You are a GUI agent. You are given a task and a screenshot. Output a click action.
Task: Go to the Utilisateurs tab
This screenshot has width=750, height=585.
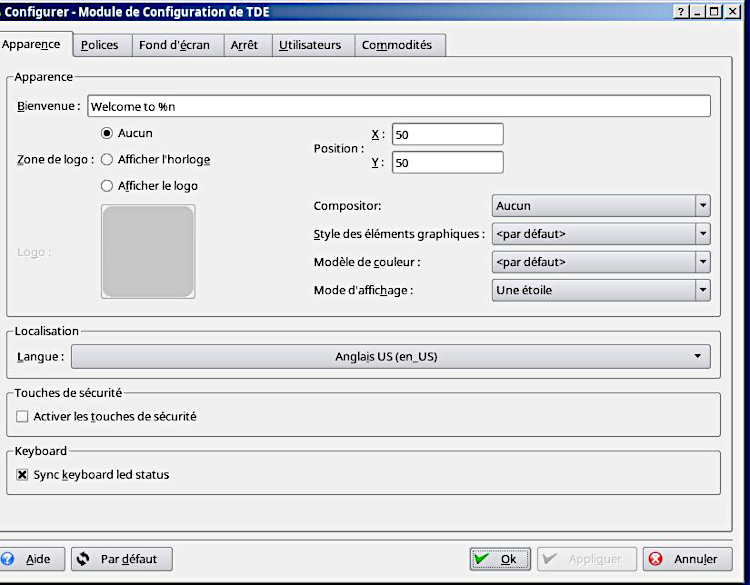coord(313,45)
